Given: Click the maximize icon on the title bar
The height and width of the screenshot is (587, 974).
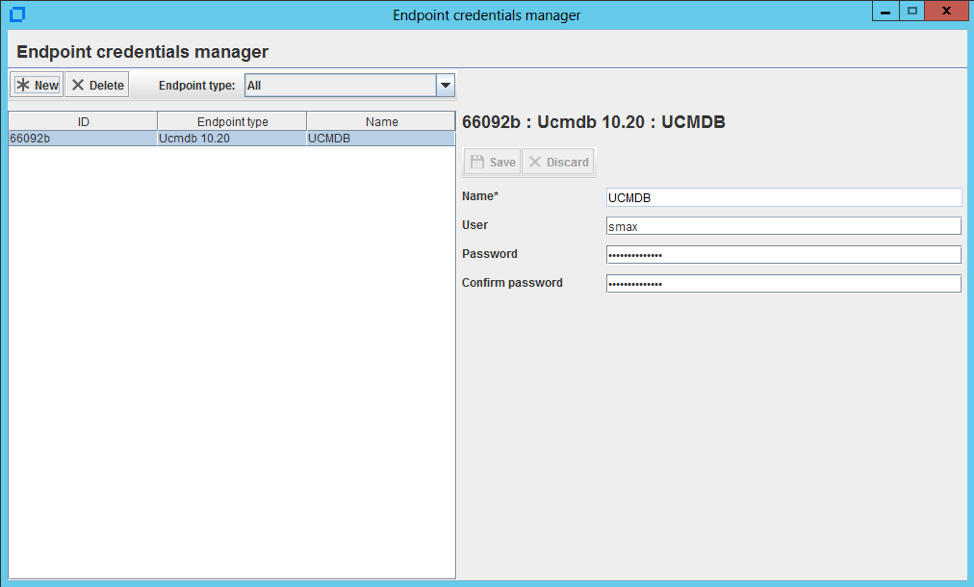Looking at the screenshot, I should tap(914, 11).
